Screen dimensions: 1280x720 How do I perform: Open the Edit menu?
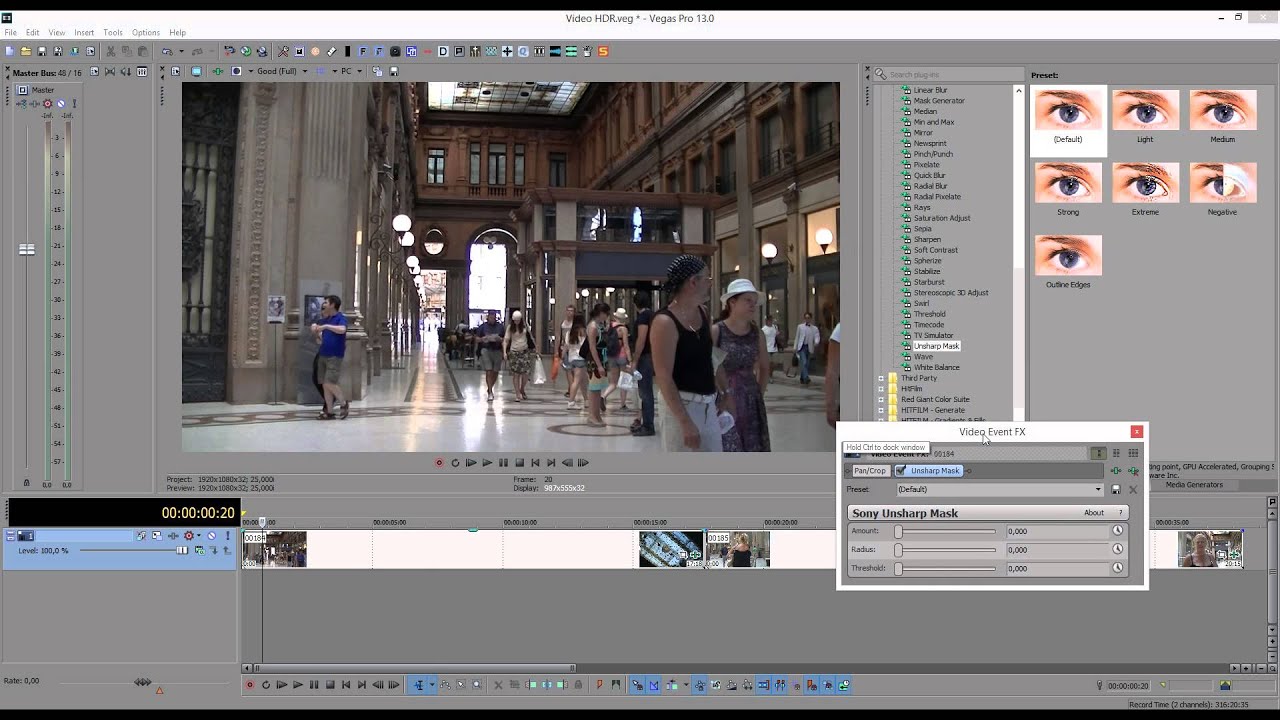click(33, 33)
